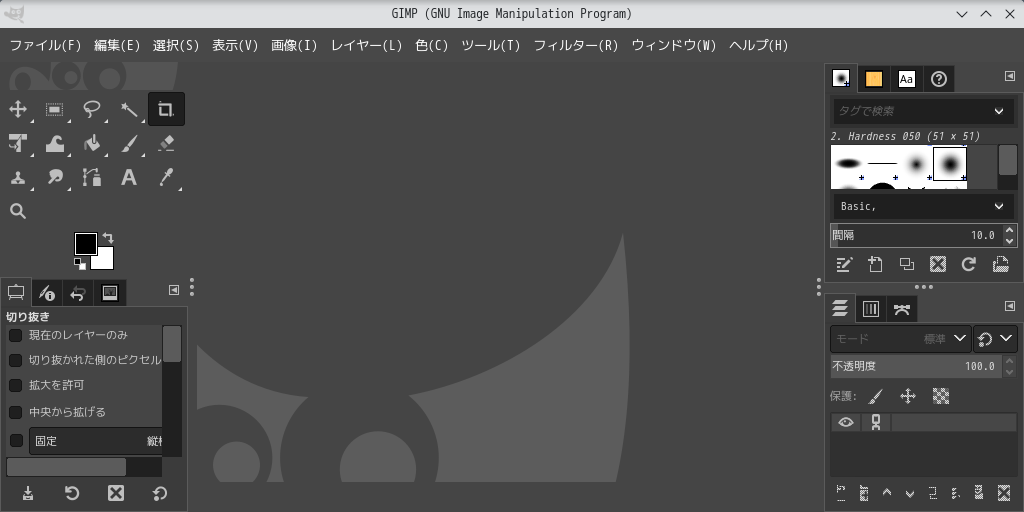This screenshot has width=1024, height=512.
Task: Open the Help question mark tab
Action: [939, 79]
